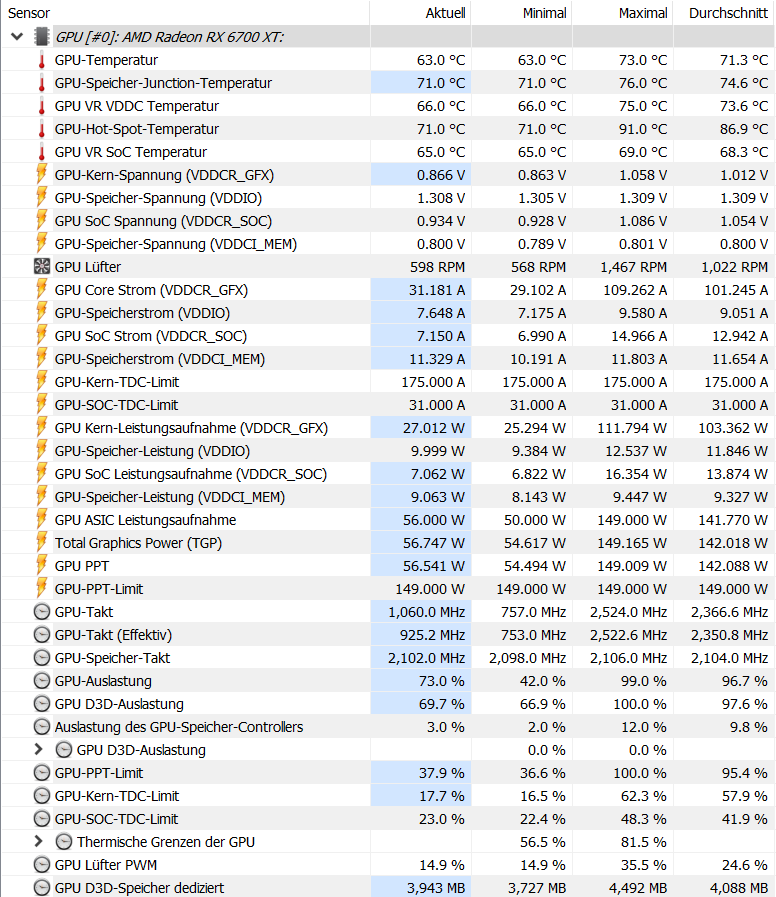Click clock icon beside GPU-Speicher-Takt
Image resolution: width=776 pixels, height=897 pixels.
[x=42, y=658]
